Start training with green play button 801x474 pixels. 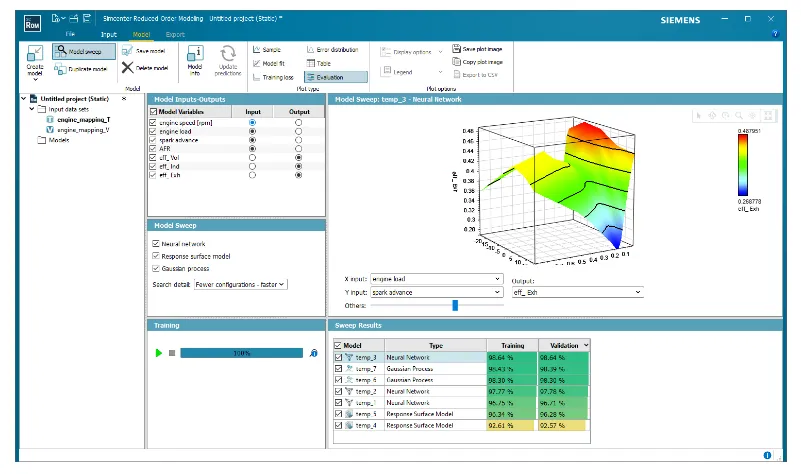tap(159, 353)
